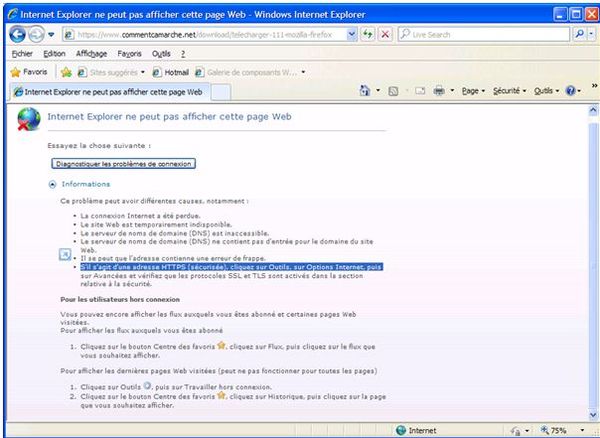Minimize the Internet Explorer window
The width and height of the screenshot is (600, 438).
(x=560, y=15)
